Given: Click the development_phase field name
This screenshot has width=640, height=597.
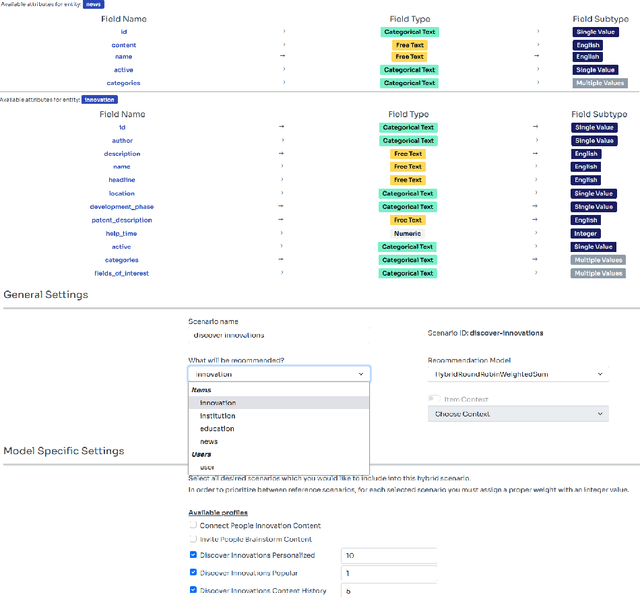Looking at the screenshot, I should point(122,207).
